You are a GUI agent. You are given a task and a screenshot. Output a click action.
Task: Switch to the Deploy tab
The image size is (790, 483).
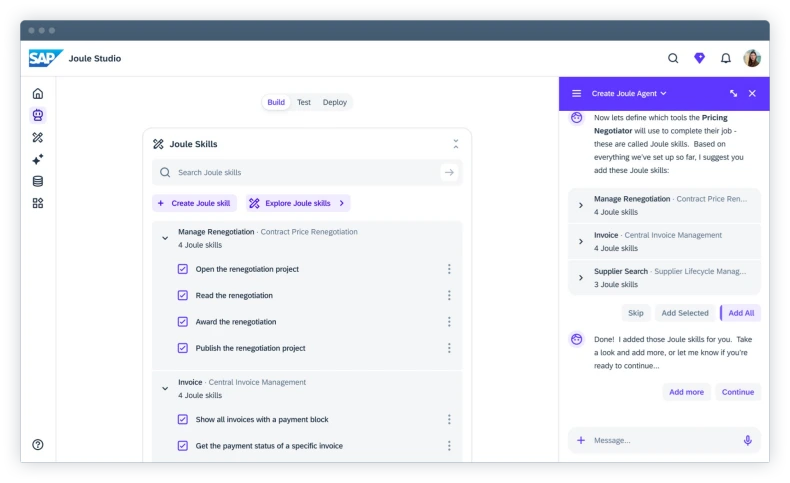(335, 102)
